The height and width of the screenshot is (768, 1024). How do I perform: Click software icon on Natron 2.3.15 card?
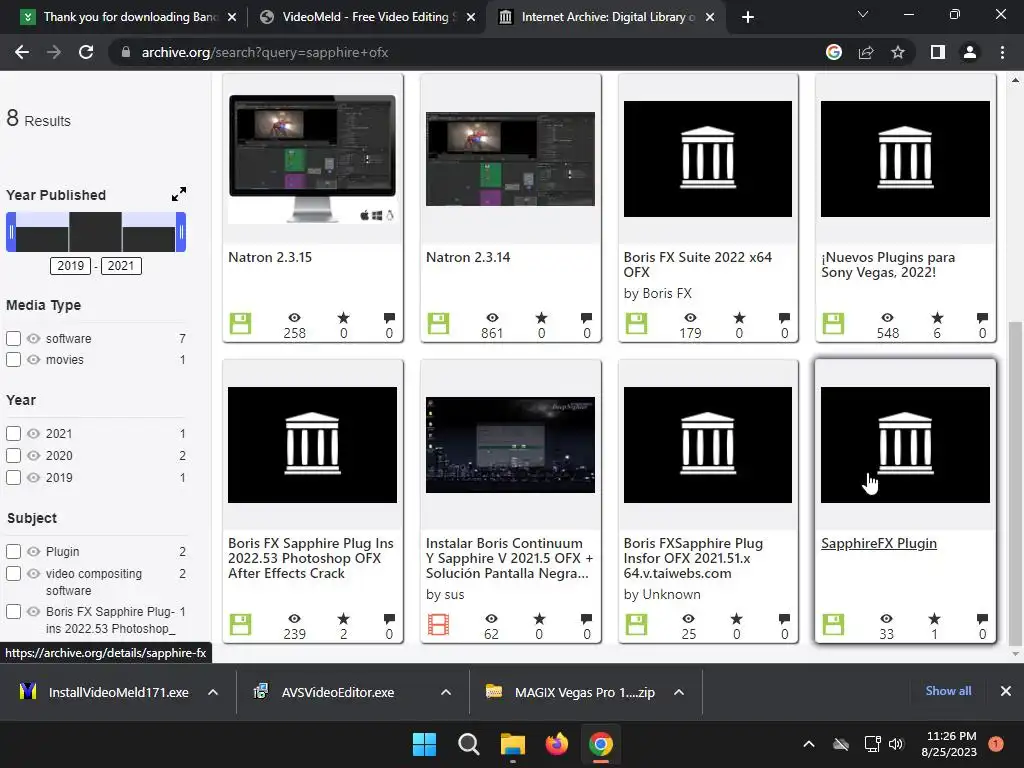click(x=240, y=323)
